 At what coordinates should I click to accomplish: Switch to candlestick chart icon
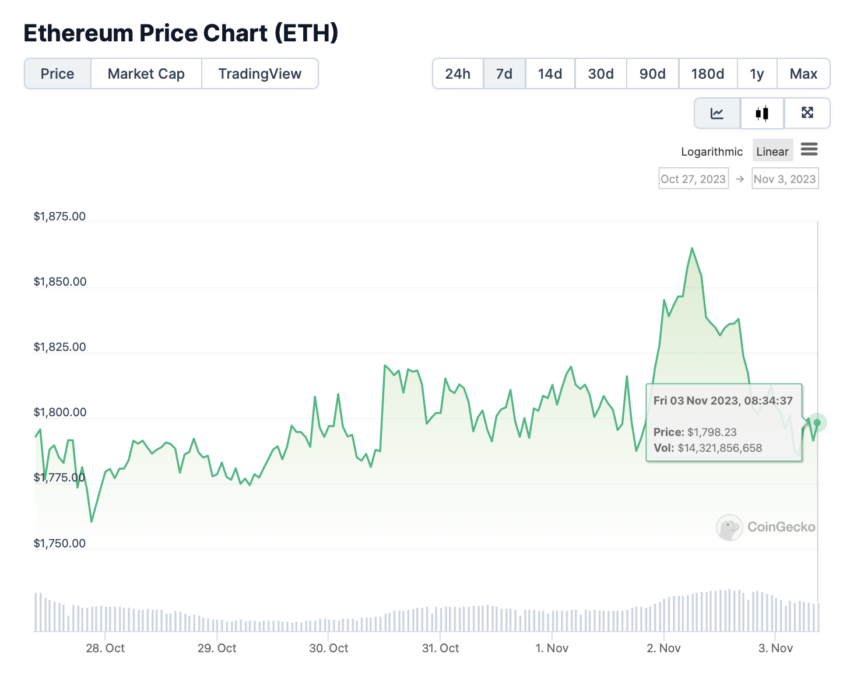pyautogui.click(x=762, y=113)
